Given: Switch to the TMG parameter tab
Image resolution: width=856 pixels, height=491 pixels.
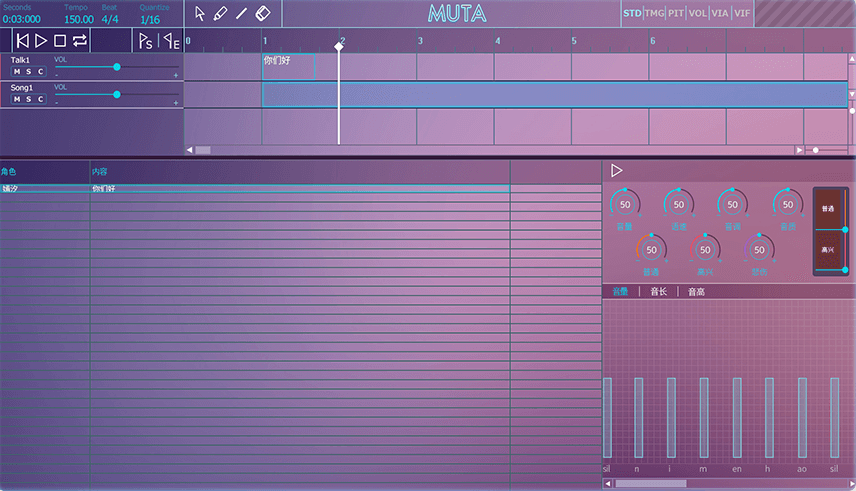Looking at the screenshot, I should coord(654,13).
